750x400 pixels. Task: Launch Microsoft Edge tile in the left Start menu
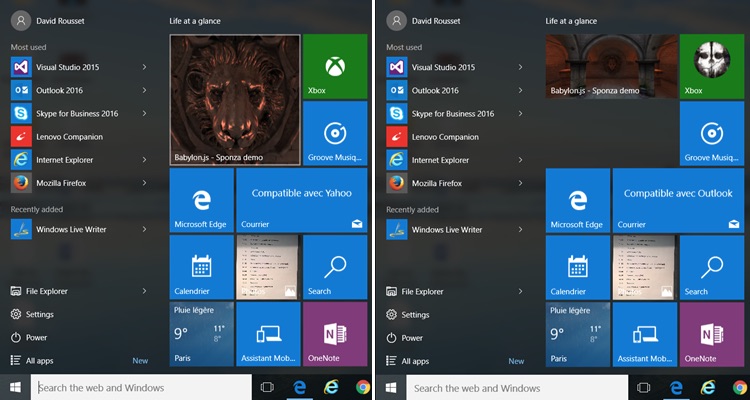pos(200,199)
